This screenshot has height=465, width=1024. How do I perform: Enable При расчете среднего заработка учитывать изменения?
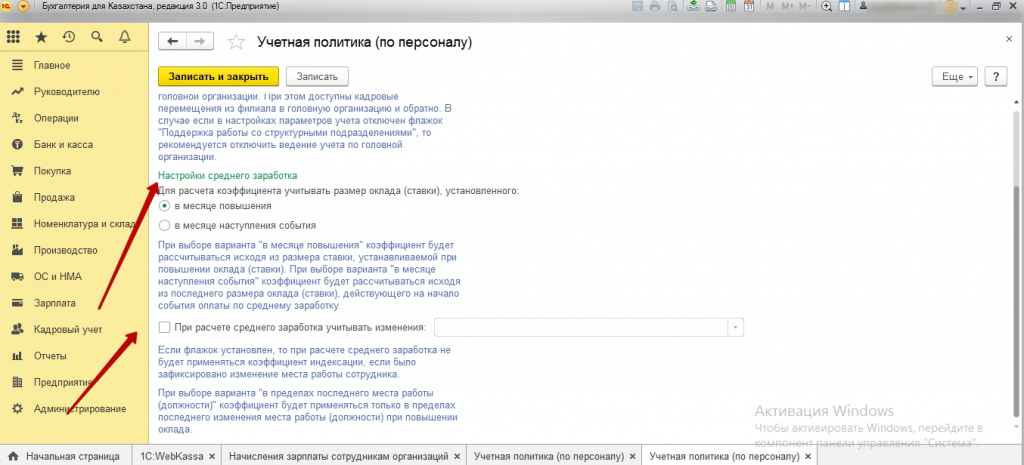tap(165, 327)
